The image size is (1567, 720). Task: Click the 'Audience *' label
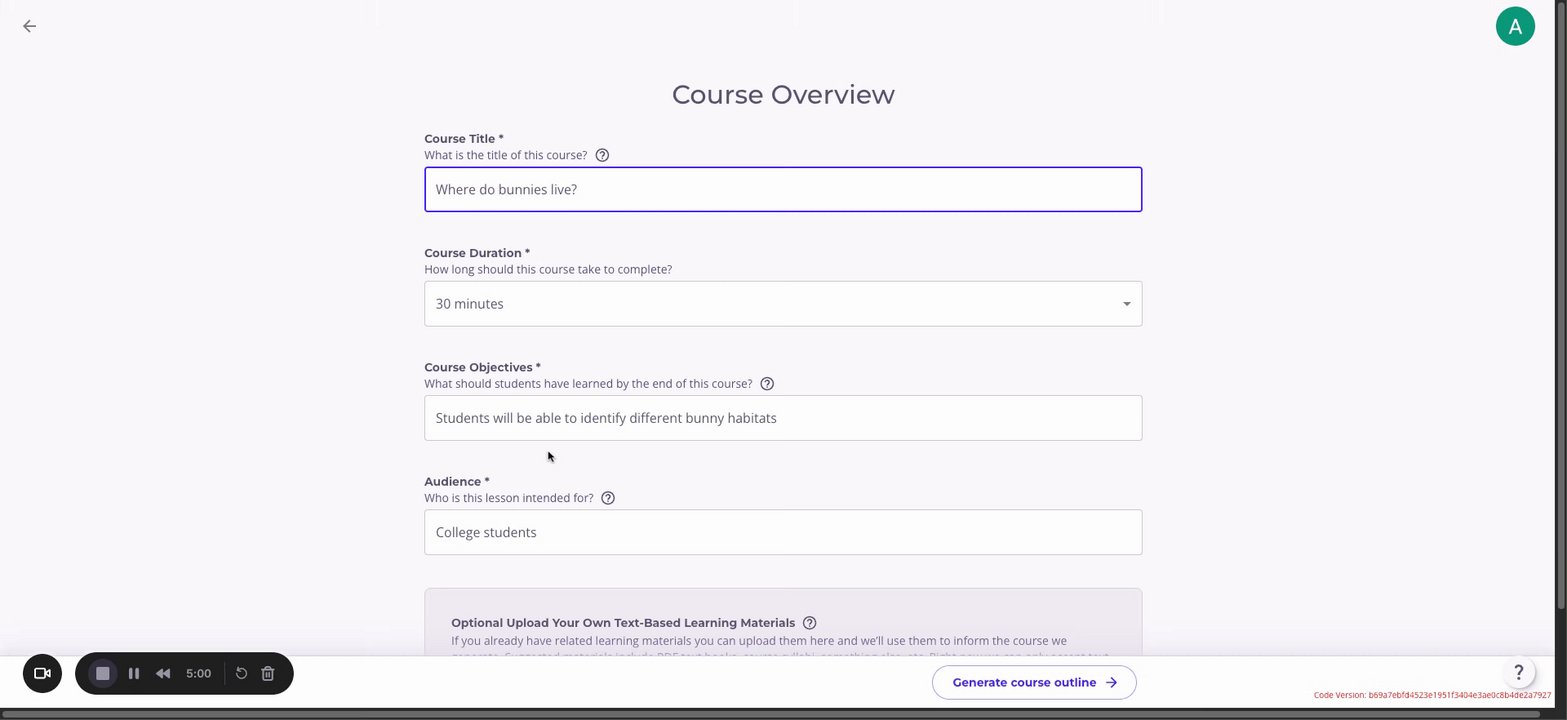click(x=457, y=481)
